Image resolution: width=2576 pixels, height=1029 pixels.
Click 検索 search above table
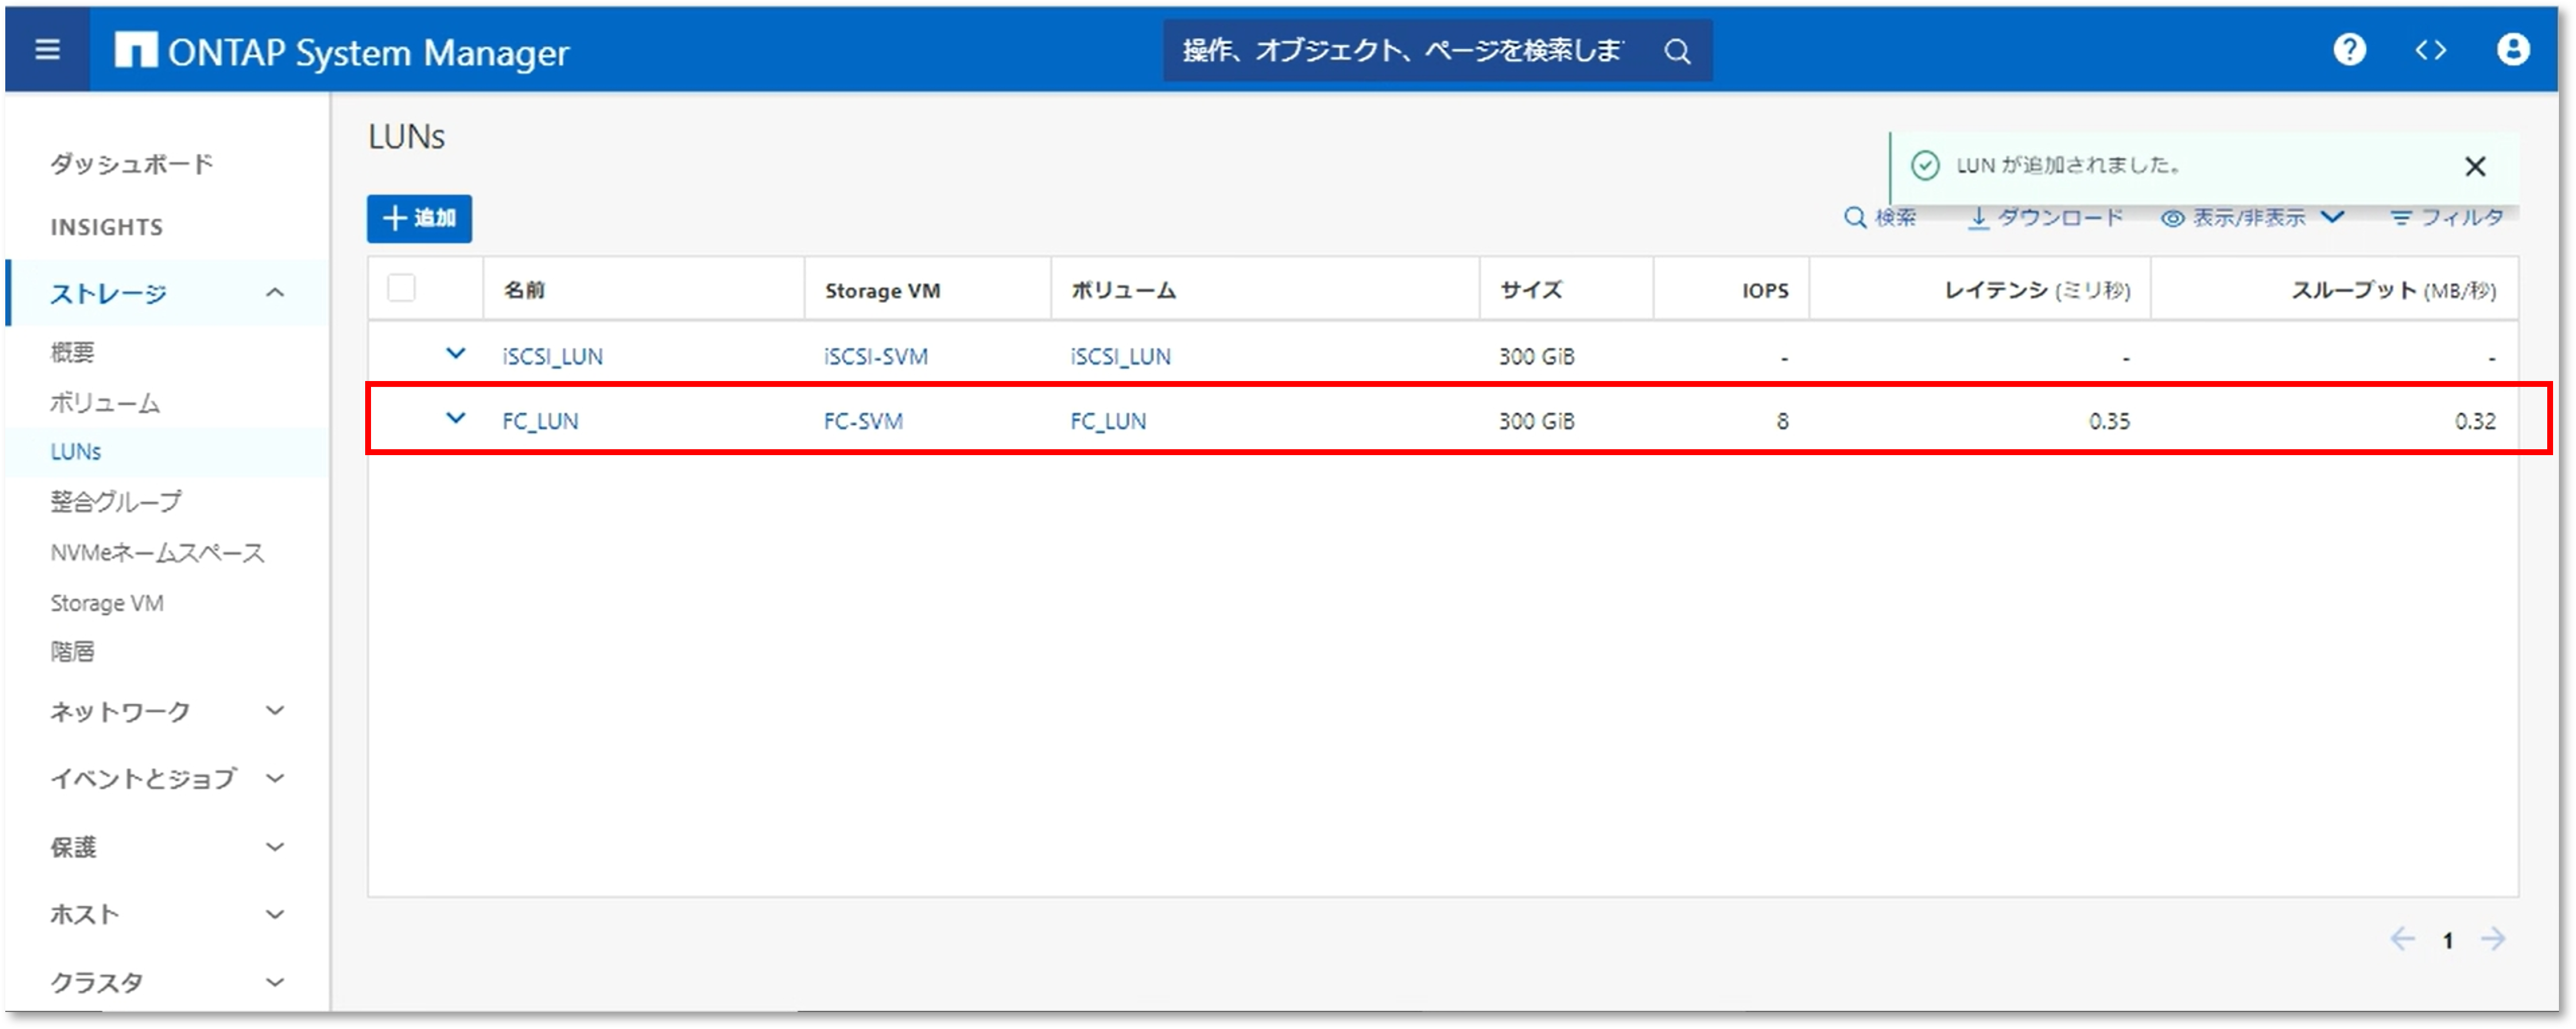(1880, 218)
